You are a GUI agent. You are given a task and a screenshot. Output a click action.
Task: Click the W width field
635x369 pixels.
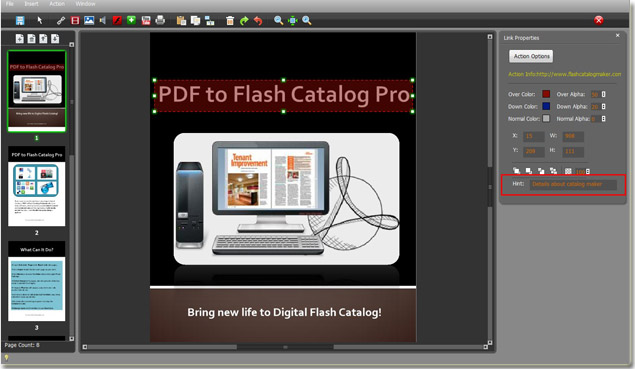click(x=573, y=137)
